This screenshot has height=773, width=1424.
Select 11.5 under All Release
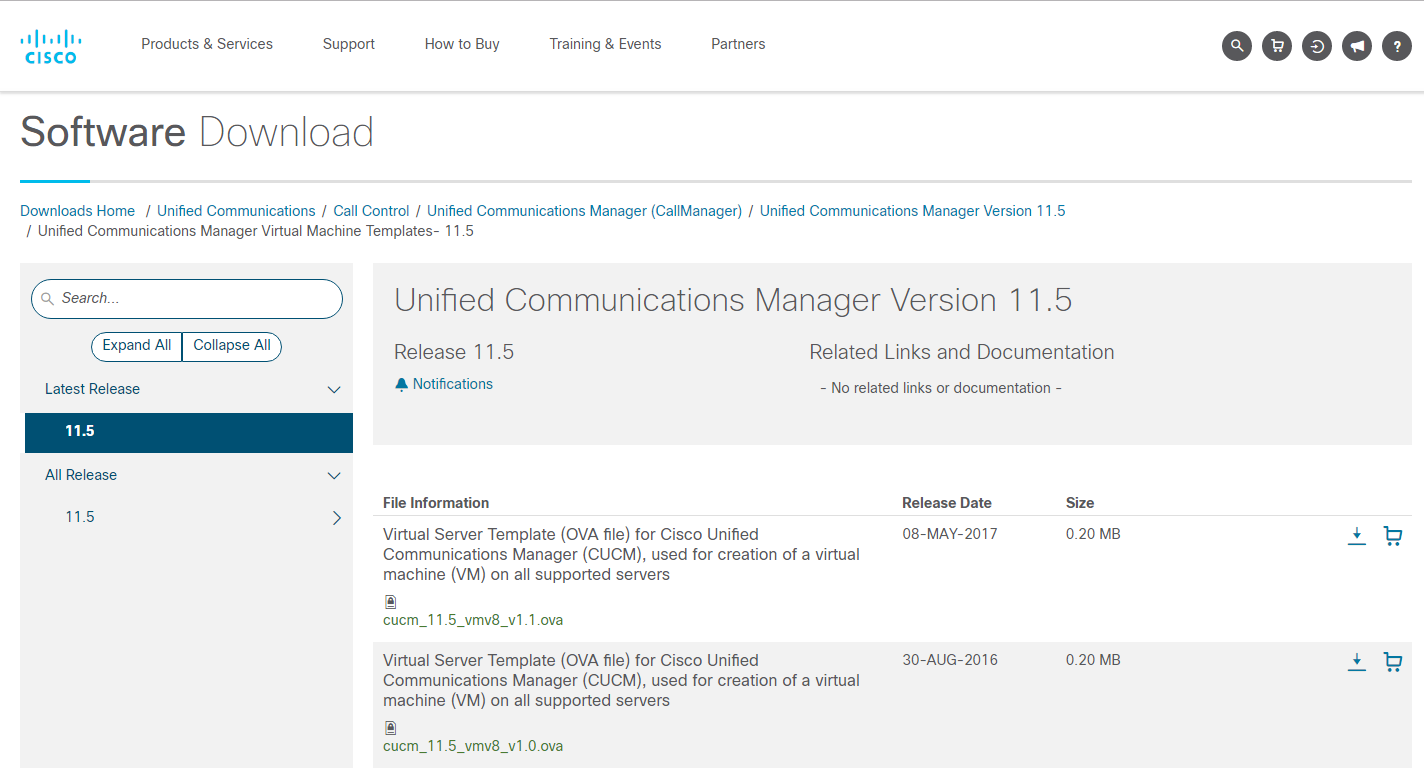tap(79, 516)
